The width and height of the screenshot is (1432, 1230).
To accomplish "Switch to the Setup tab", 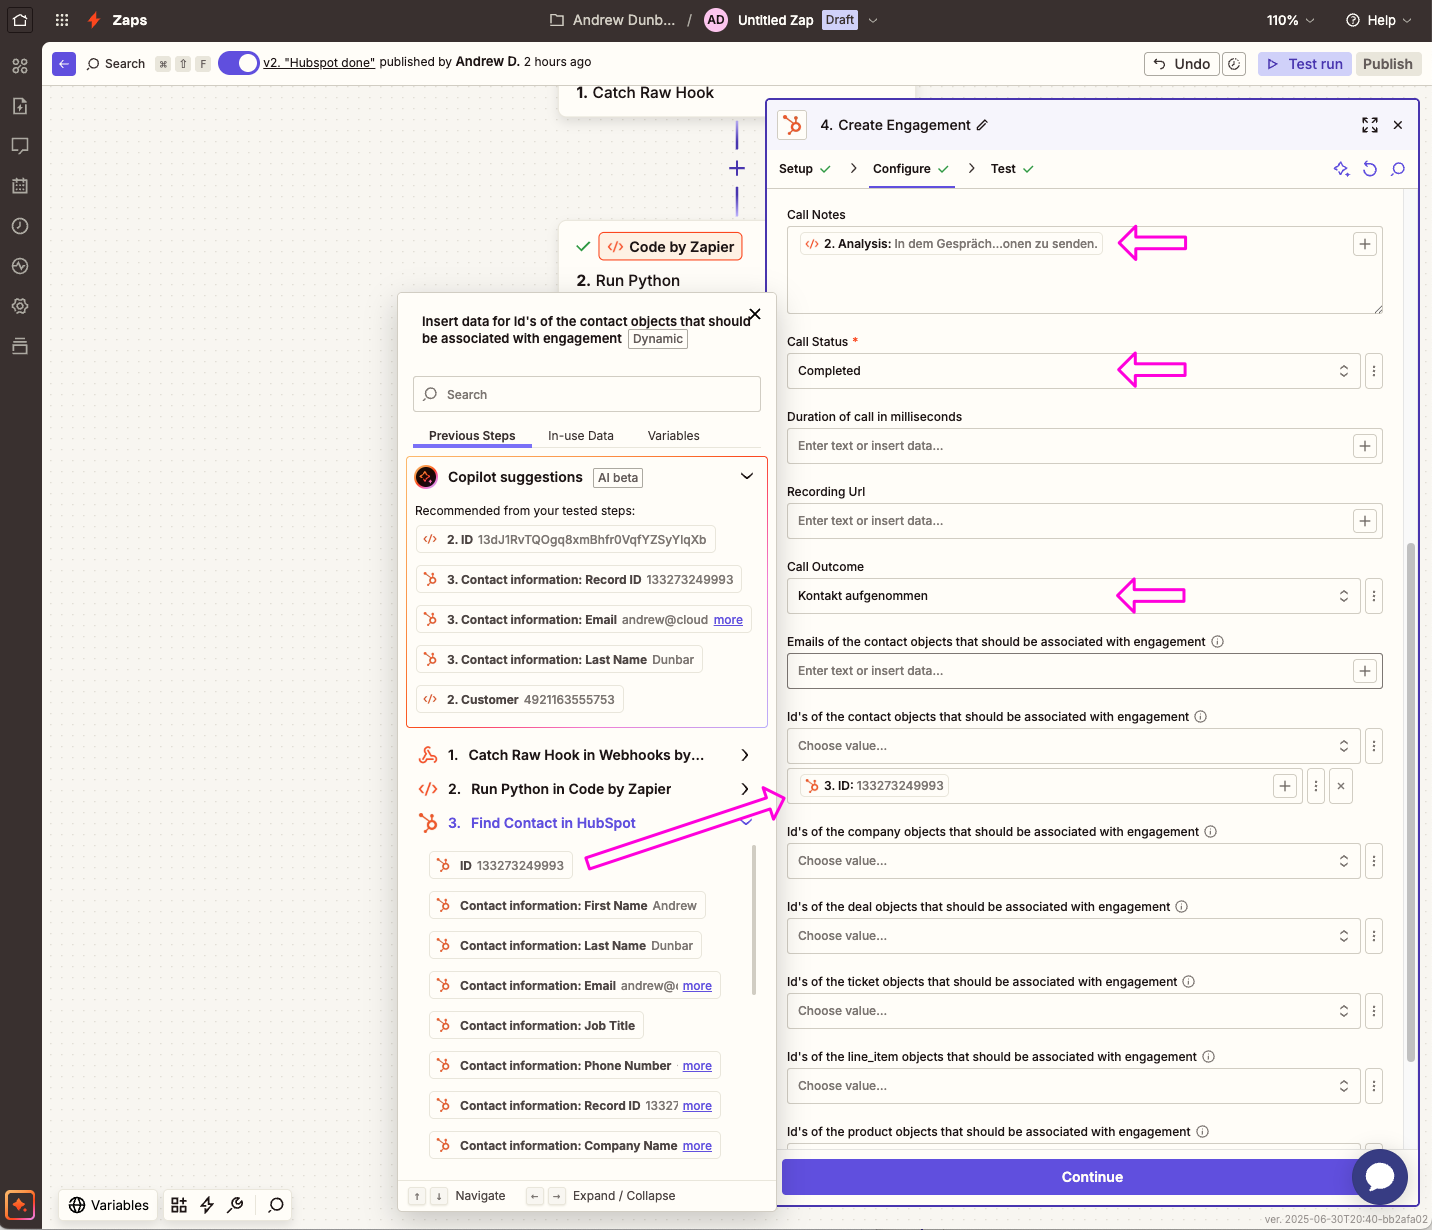I will (805, 169).
